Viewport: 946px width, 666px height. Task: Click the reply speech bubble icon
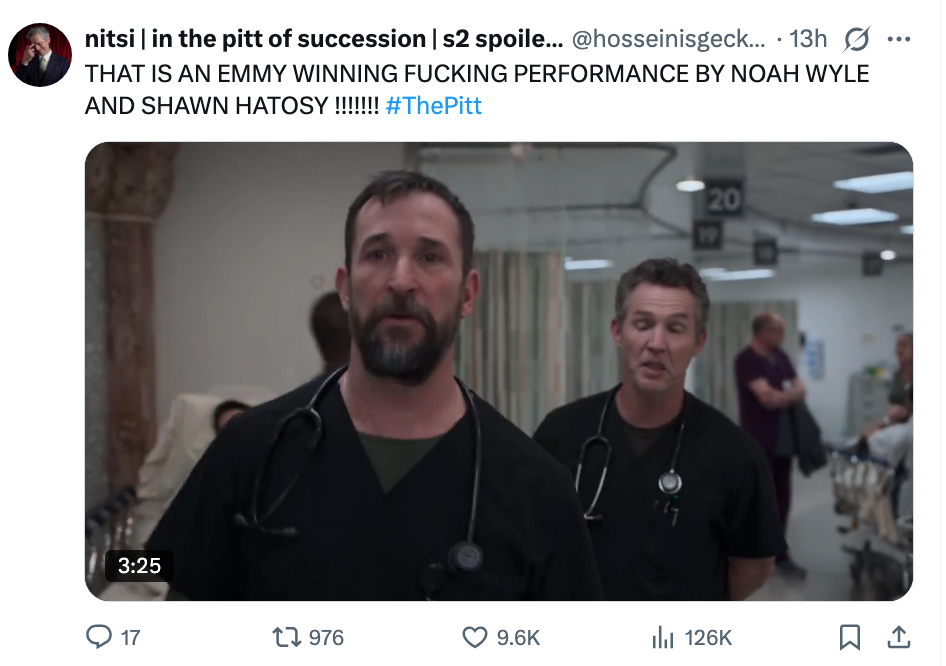coord(100,637)
